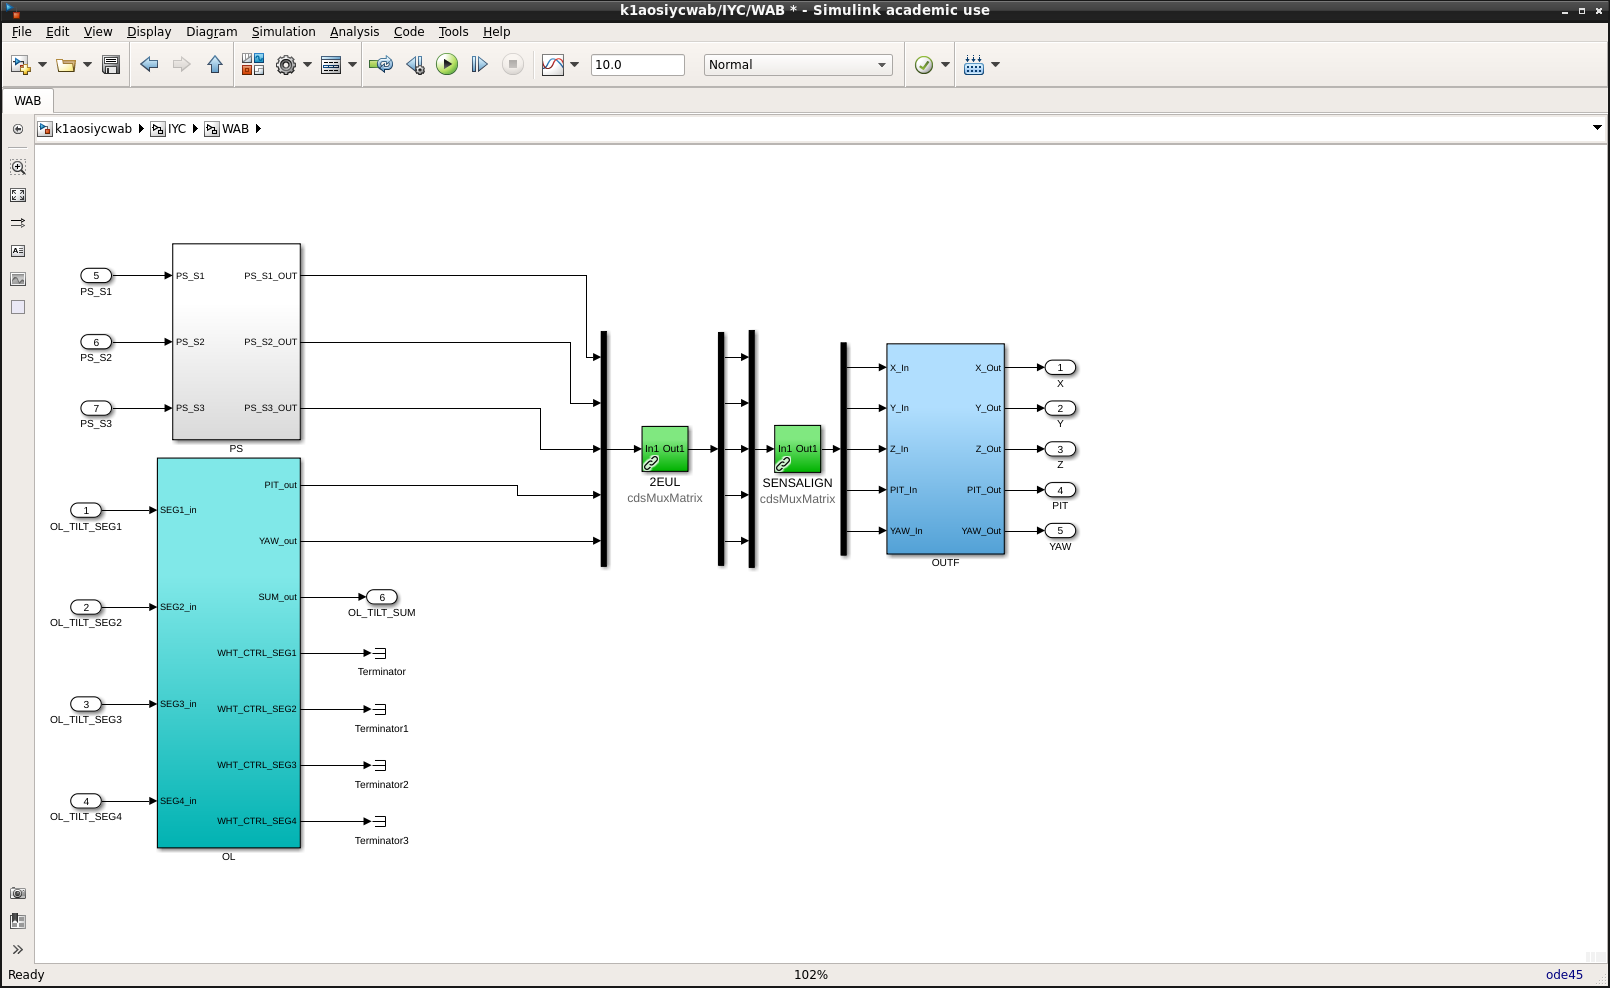
Task: Go up to parent with up arrow
Action: (x=215, y=65)
